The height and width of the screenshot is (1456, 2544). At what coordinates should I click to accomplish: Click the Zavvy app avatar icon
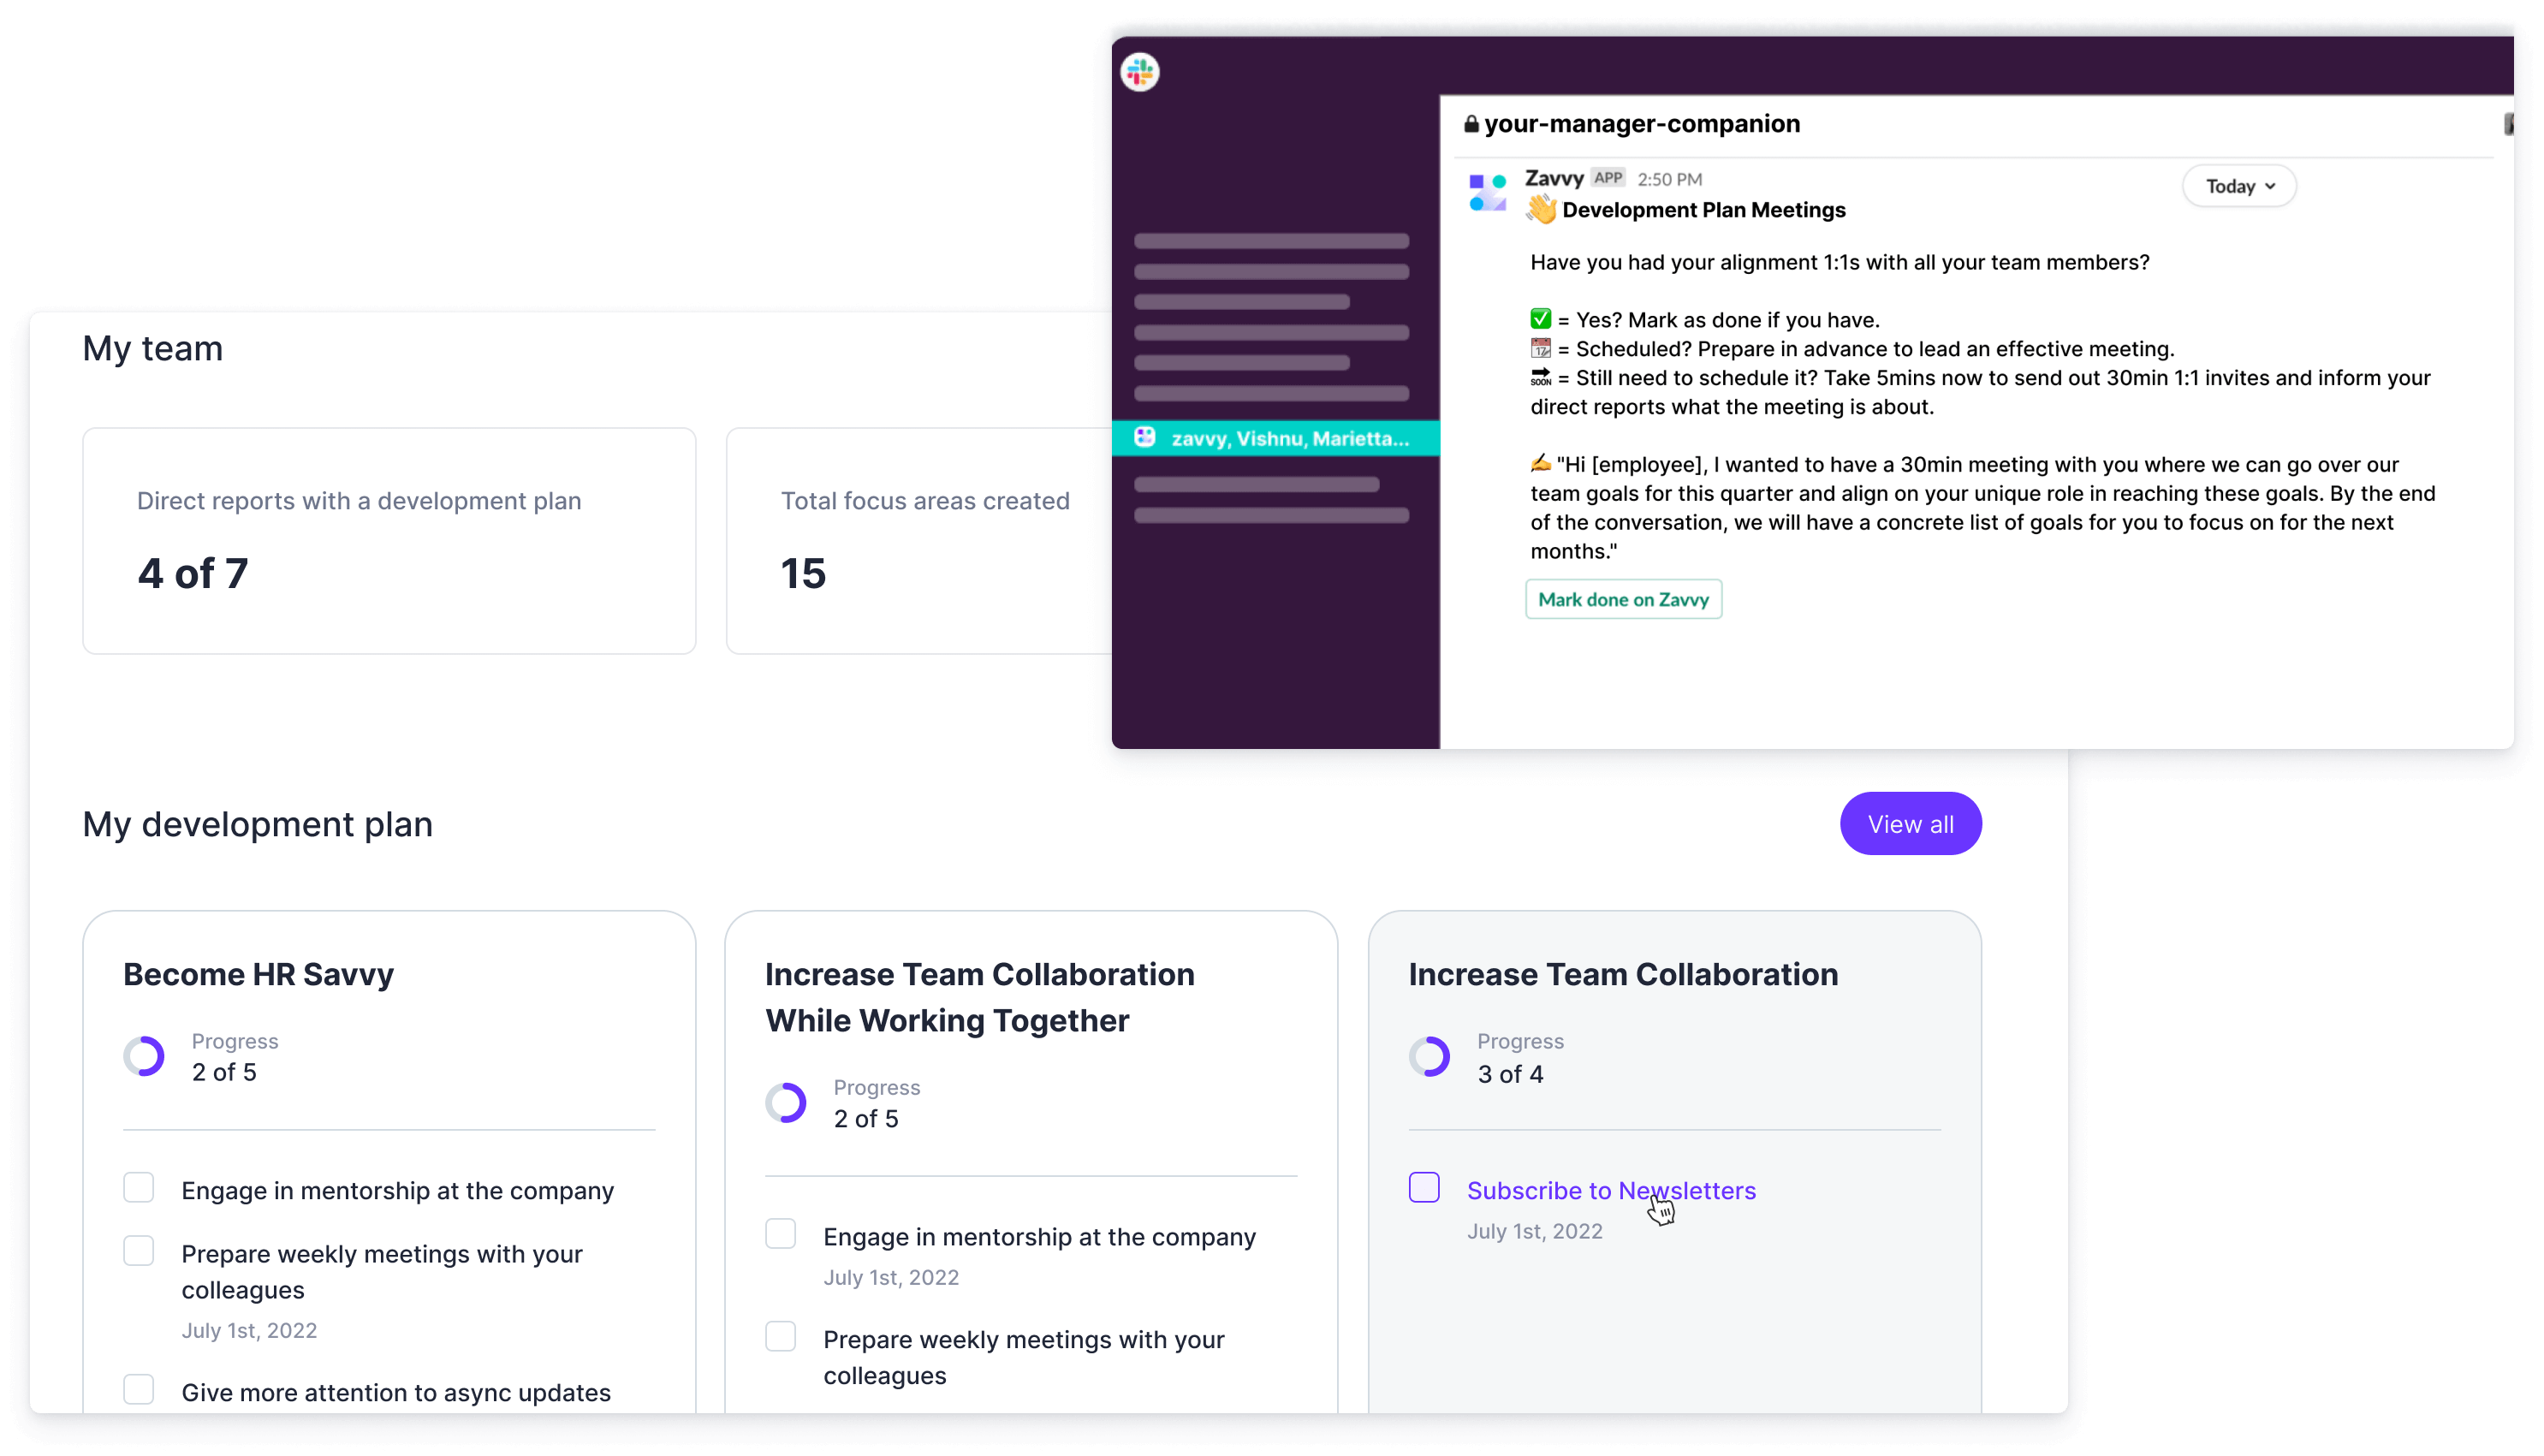point(1487,192)
